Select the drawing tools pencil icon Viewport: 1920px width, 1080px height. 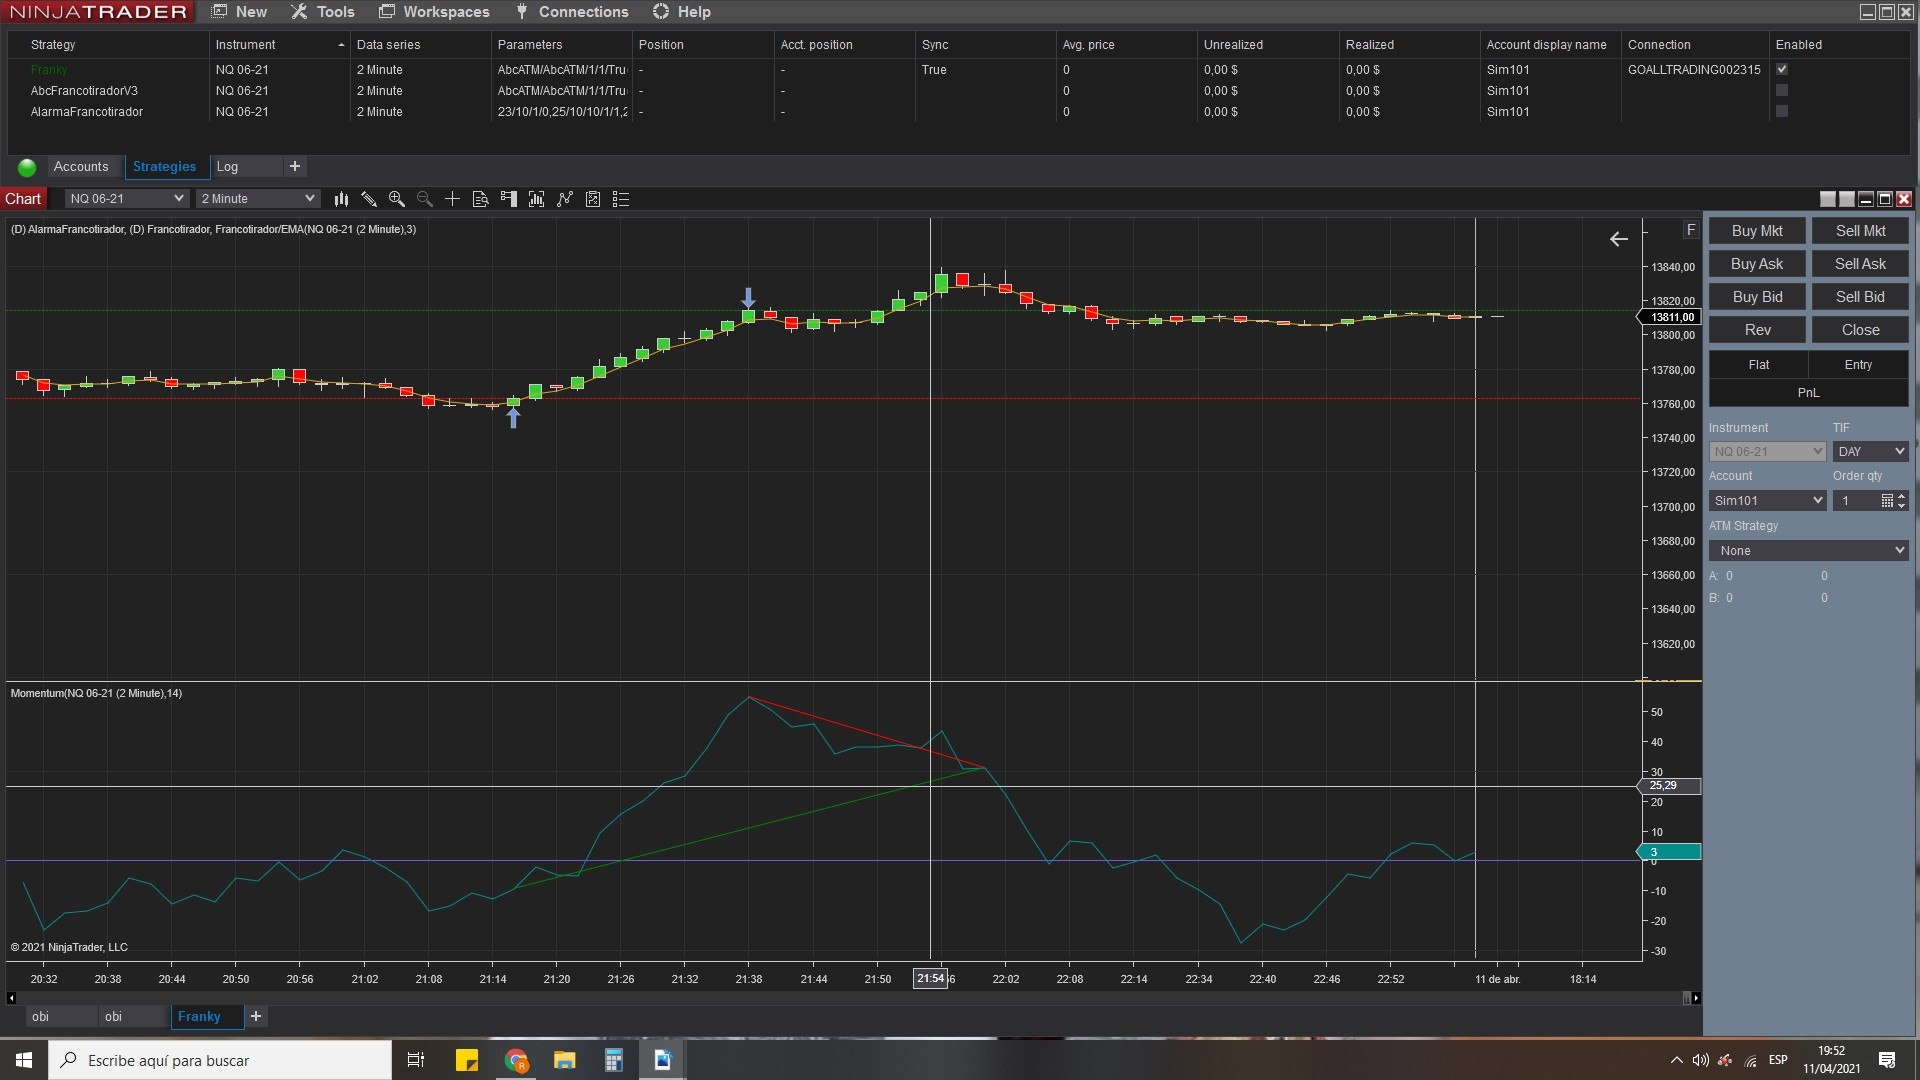click(x=369, y=199)
